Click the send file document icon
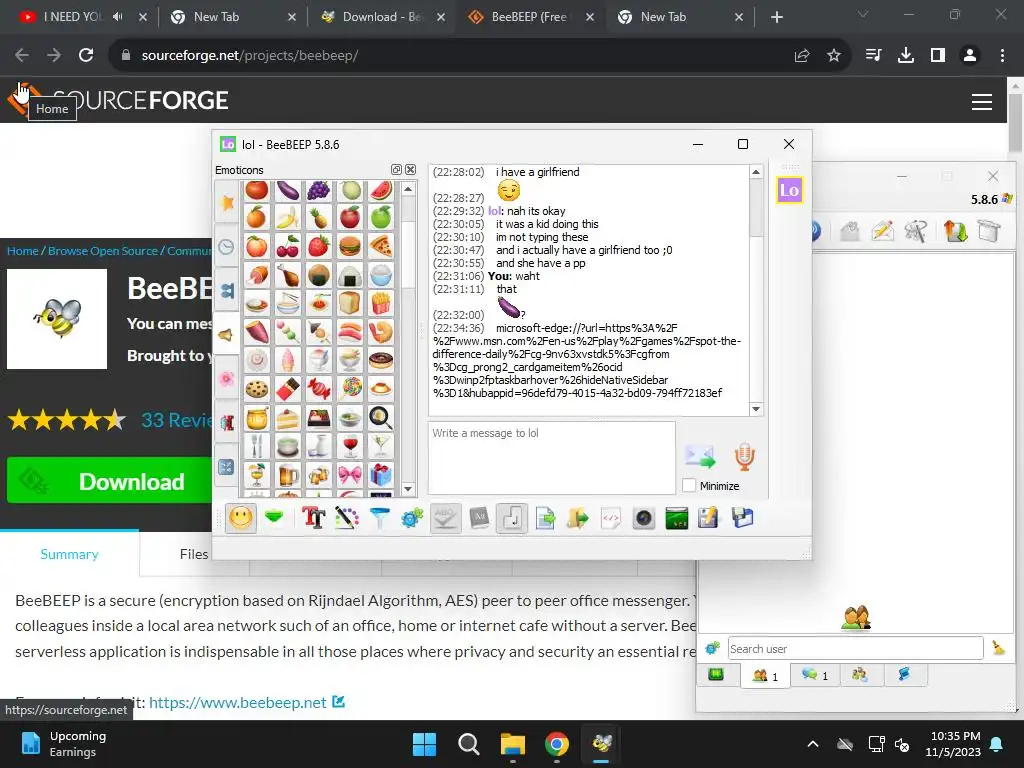The height and width of the screenshot is (768, 1024). (545, 519)
